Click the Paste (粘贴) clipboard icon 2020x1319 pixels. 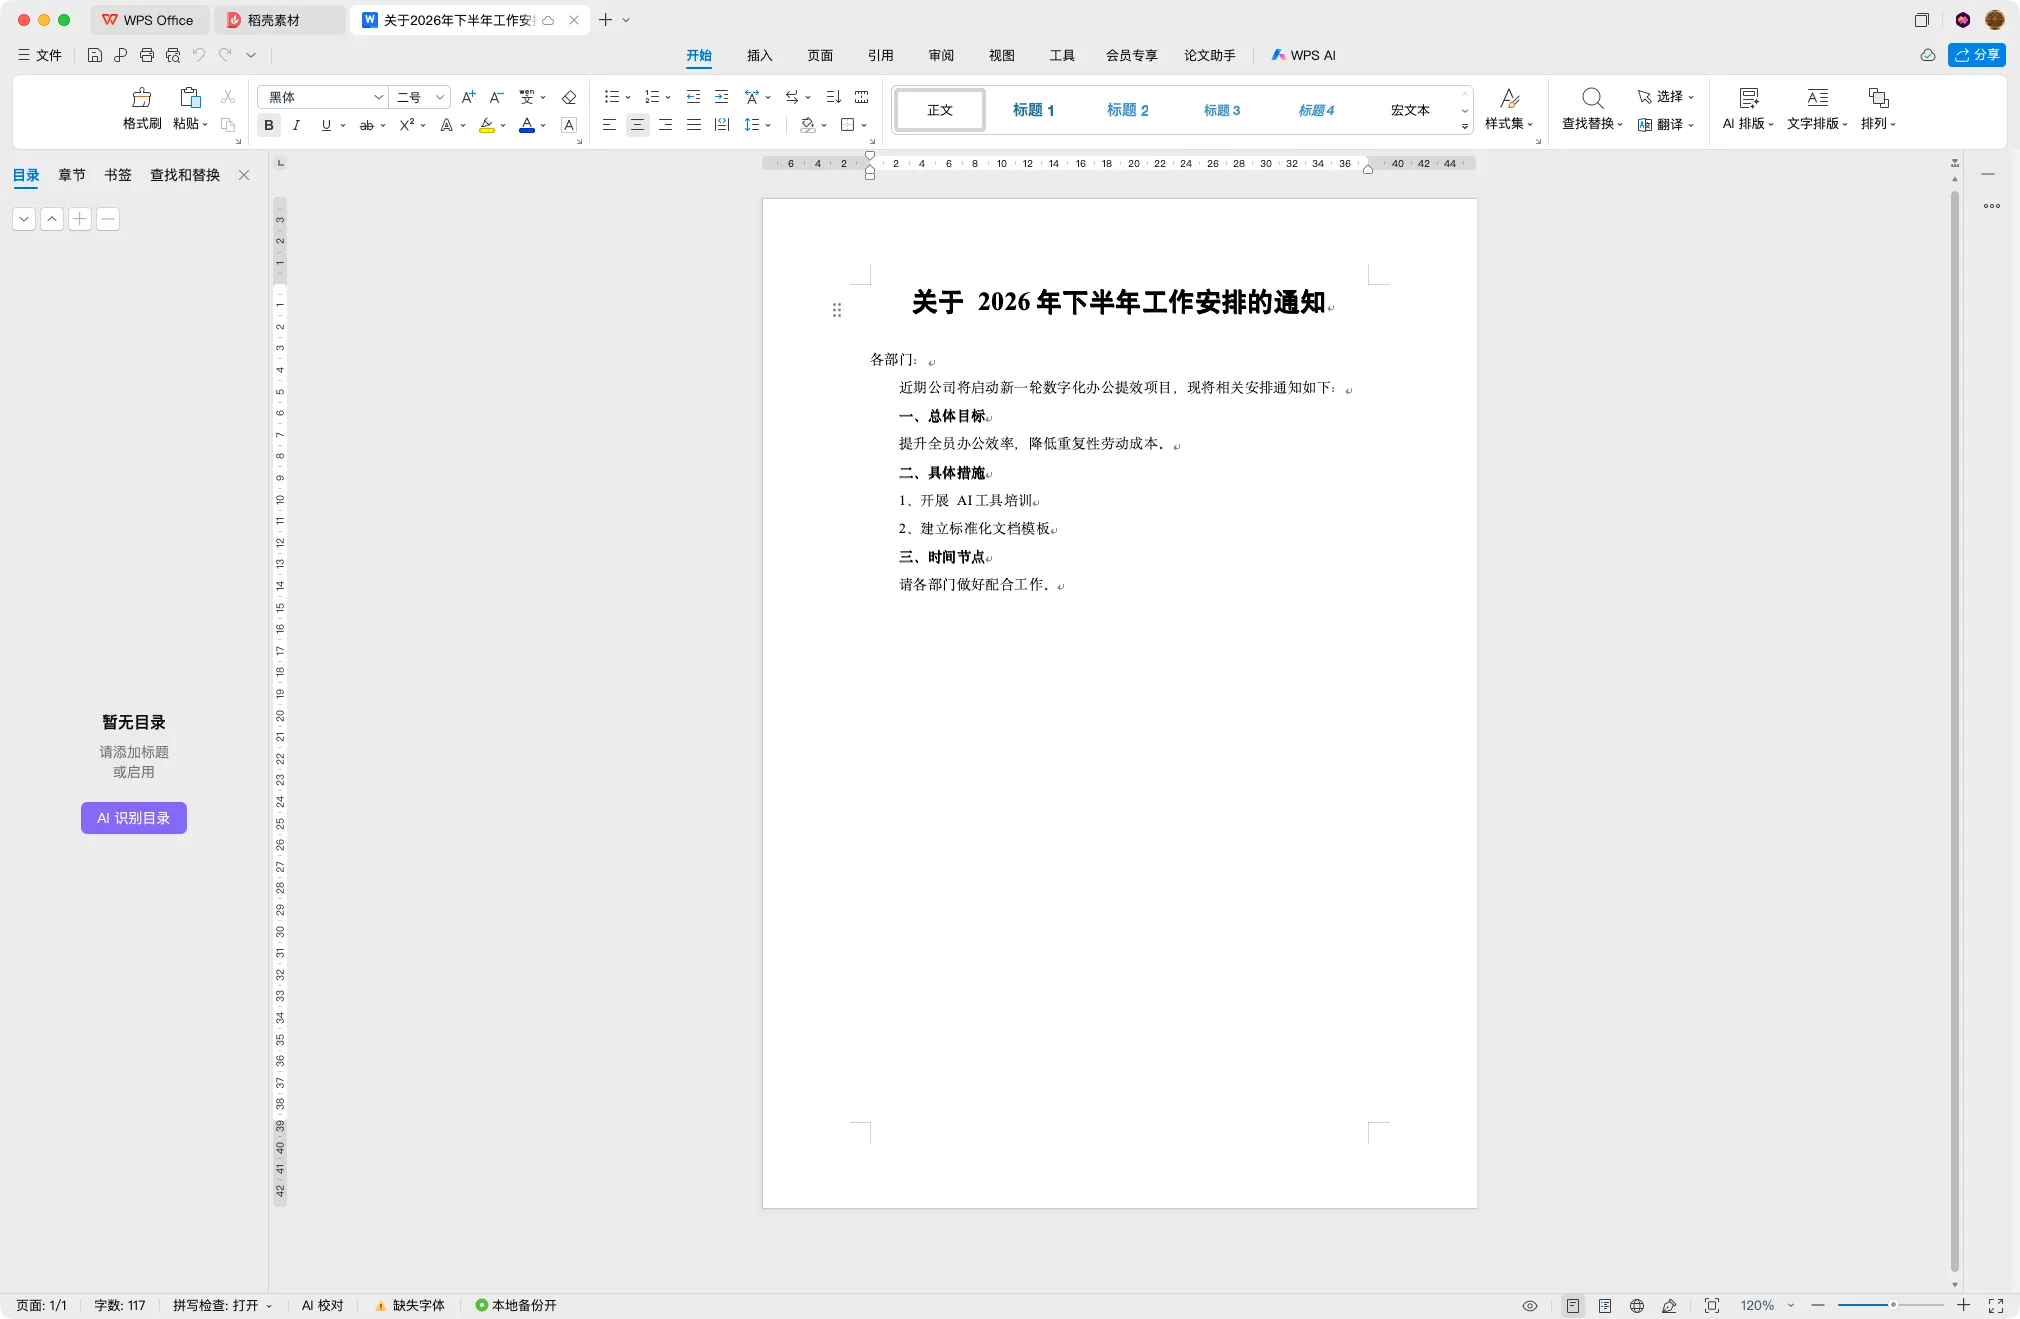[190, 97]
